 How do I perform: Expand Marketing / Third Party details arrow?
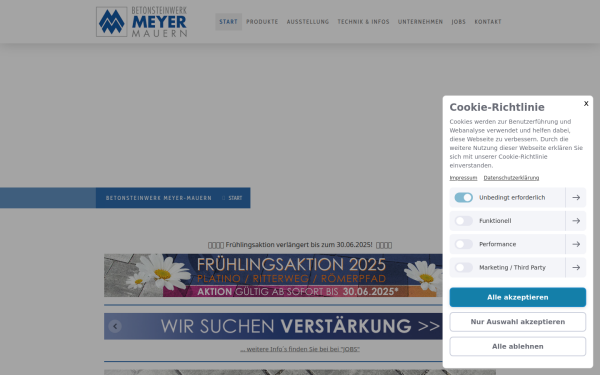(576, 267)
